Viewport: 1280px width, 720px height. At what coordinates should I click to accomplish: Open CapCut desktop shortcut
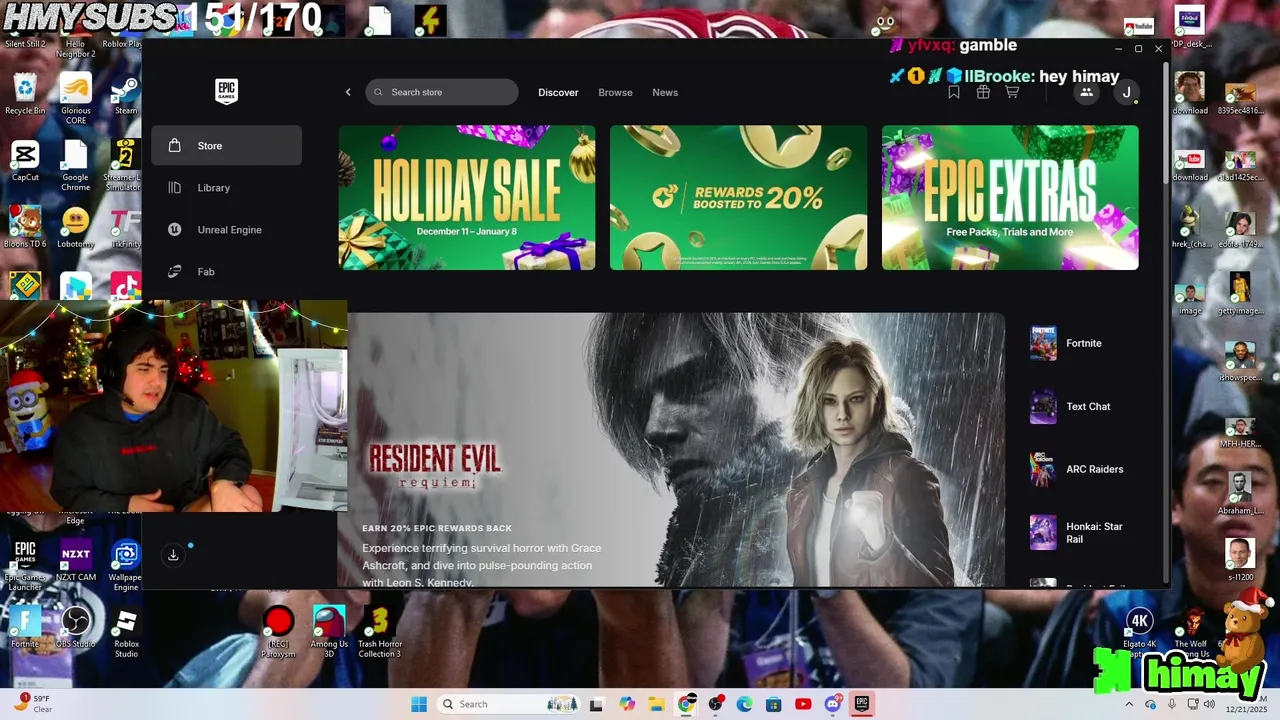(x=25, y=161)
